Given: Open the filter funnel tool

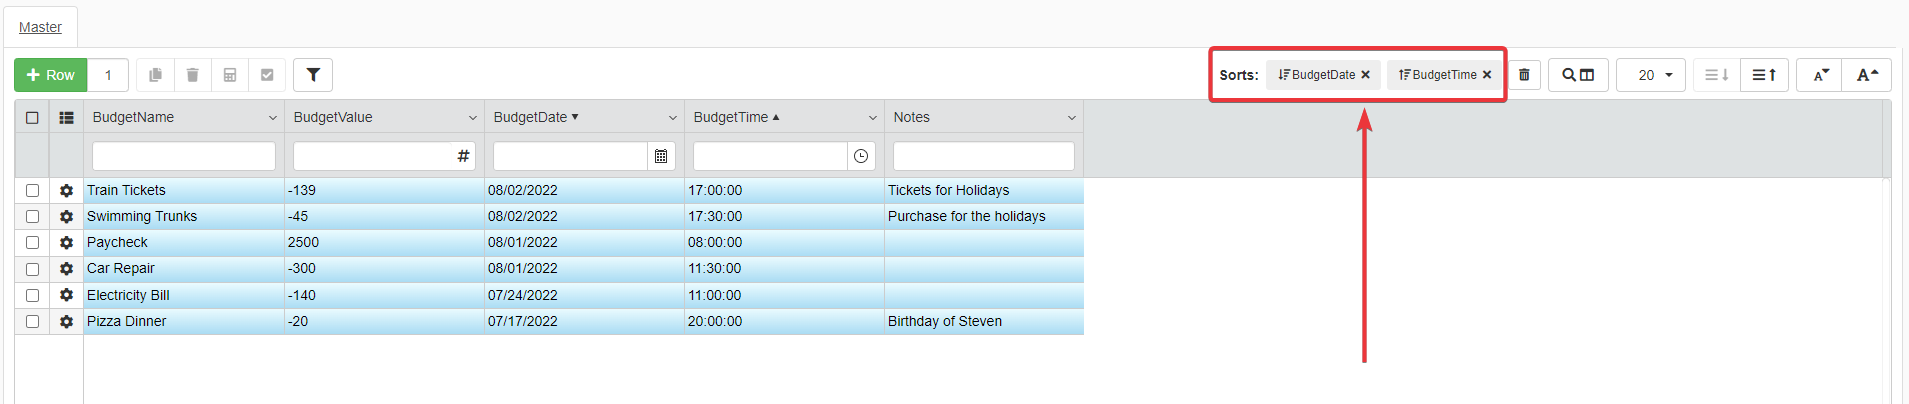Looking at the screenshot, I should 313,75.
